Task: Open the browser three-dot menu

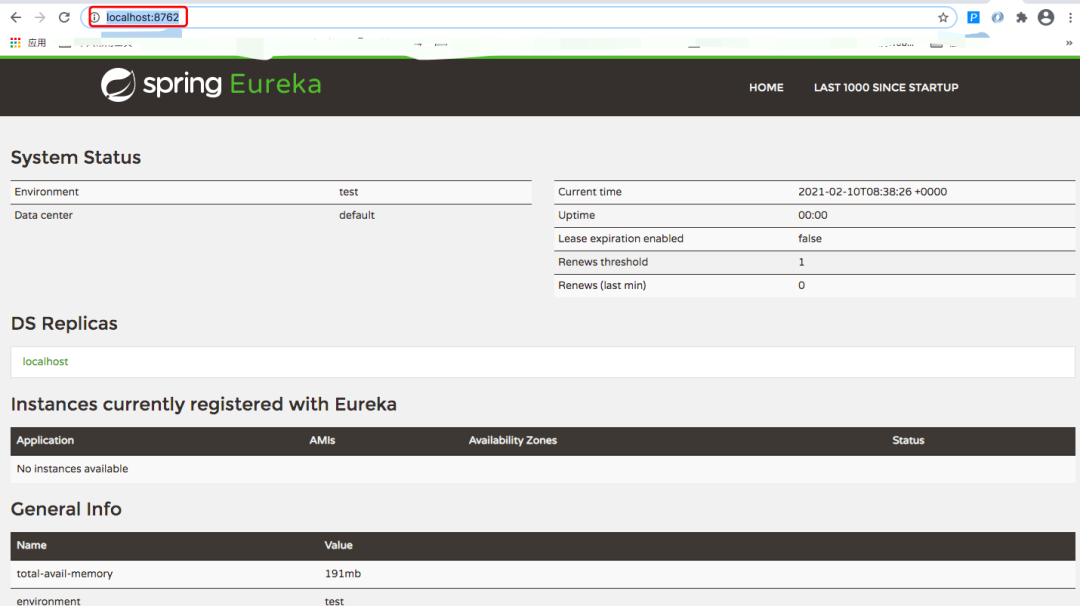Action: [x=1070, y=18]
